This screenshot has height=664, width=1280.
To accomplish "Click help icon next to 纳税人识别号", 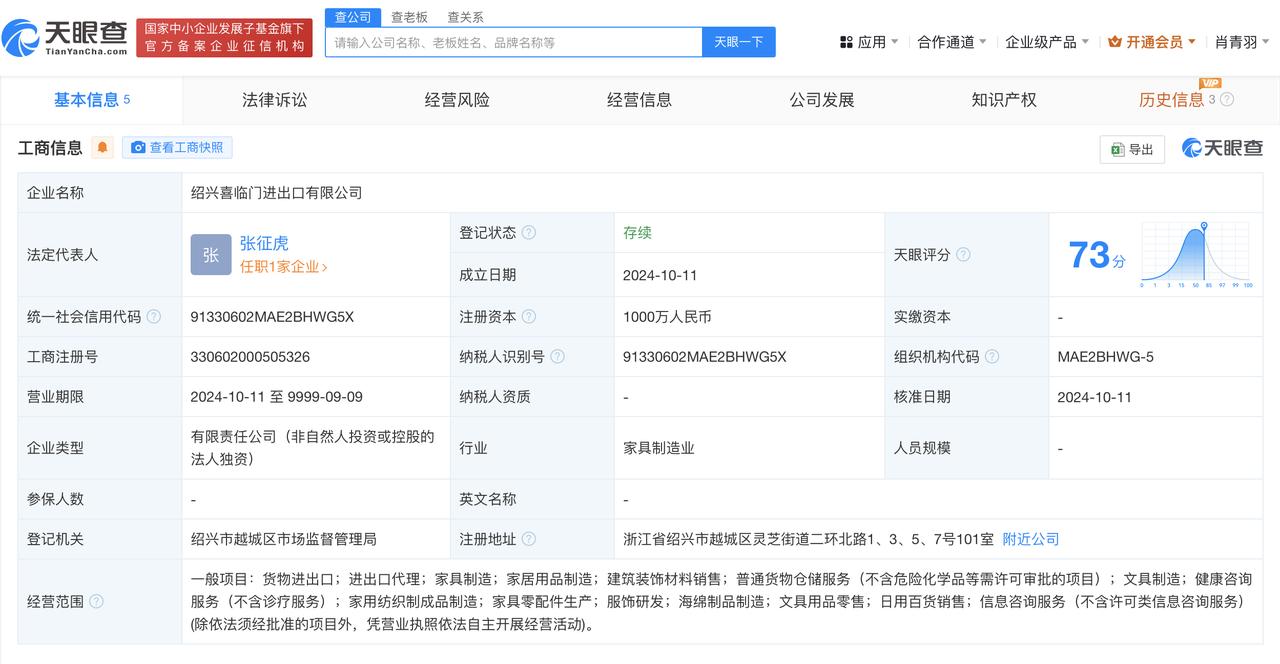I will point(557,357).
